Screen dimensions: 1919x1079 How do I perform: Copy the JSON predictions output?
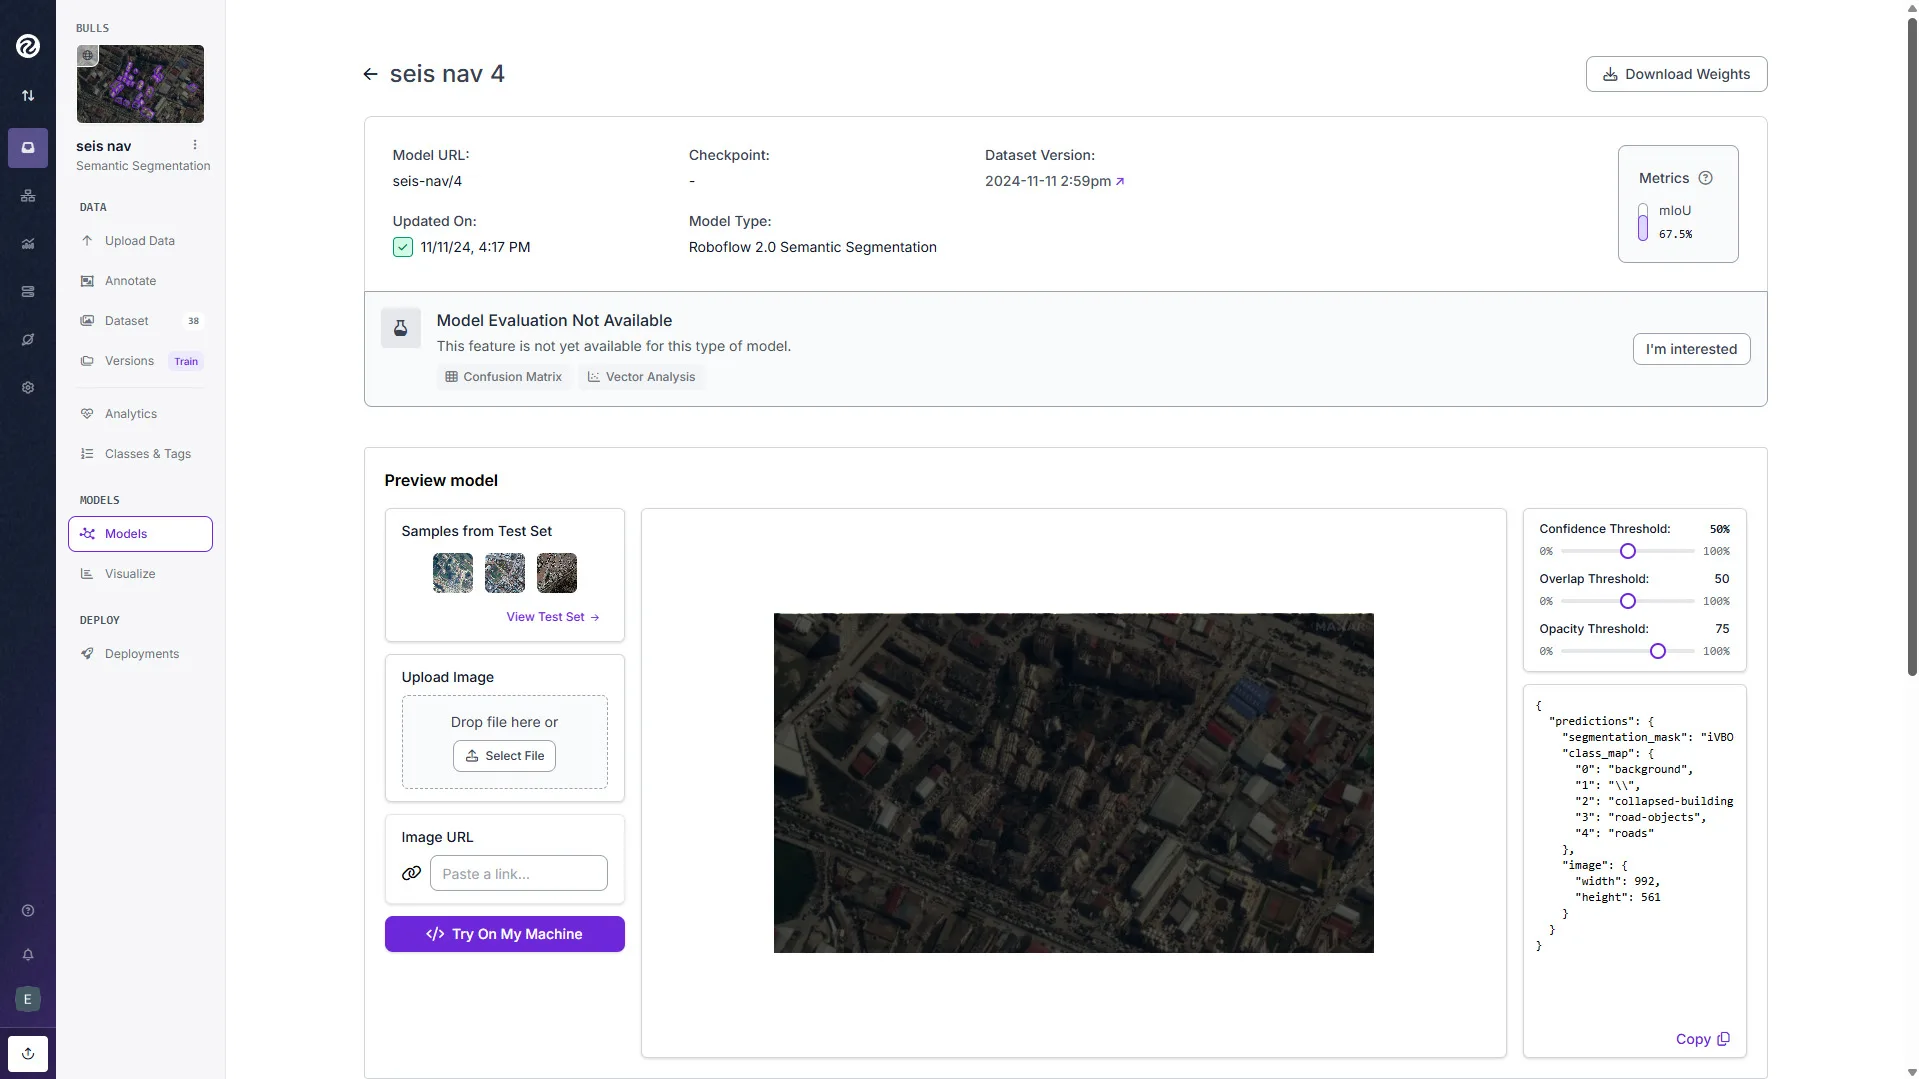[x=1702, y=1039]
